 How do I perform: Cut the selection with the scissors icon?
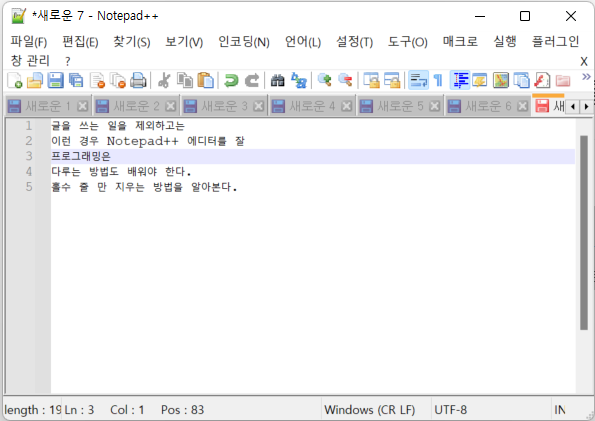click(x=164, y=80)
